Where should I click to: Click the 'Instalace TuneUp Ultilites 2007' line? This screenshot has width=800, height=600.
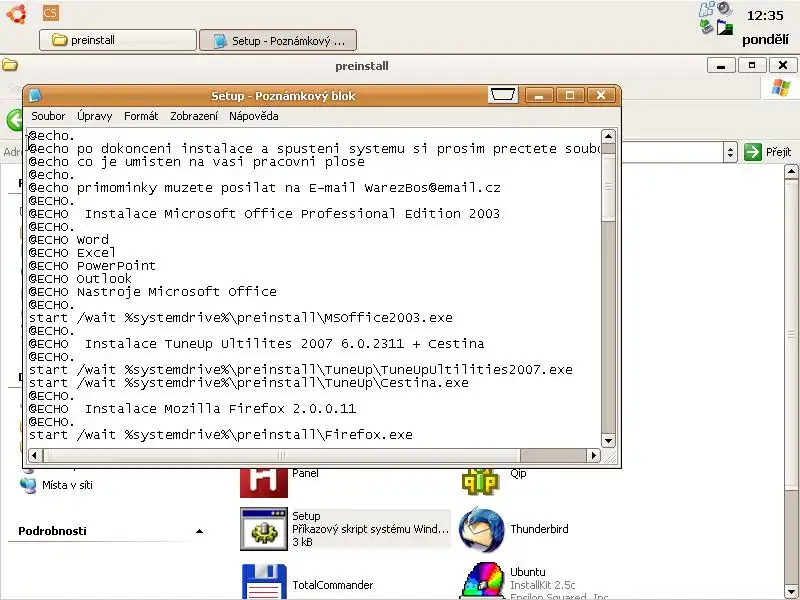tap(256, 344)
